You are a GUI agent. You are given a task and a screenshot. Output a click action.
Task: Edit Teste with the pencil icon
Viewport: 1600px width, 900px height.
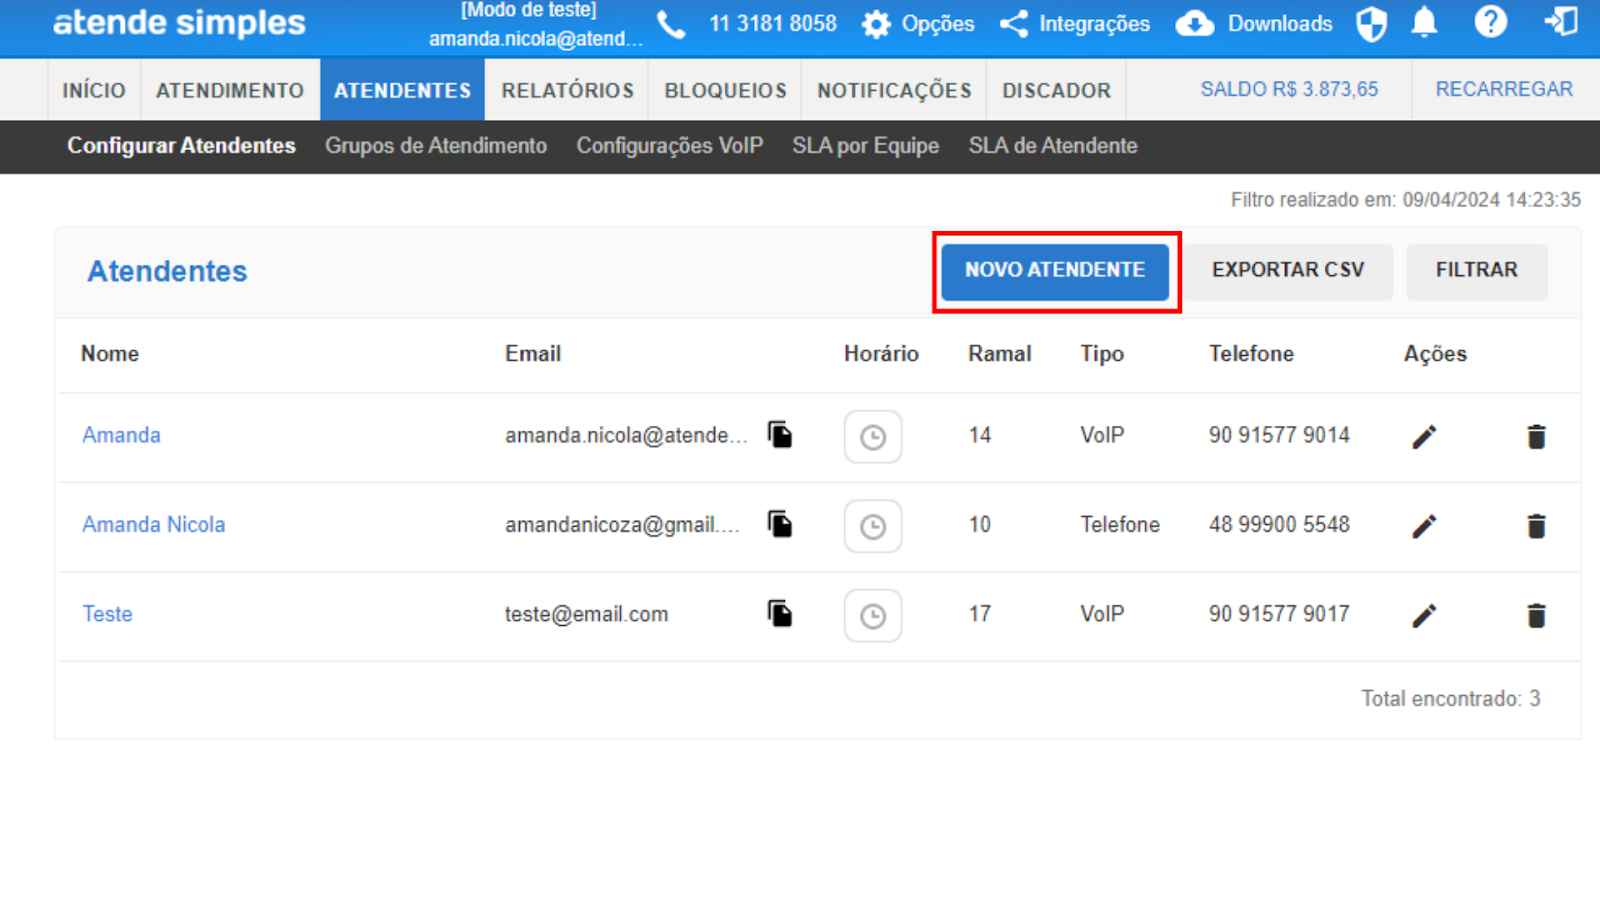coord(1424,615)
